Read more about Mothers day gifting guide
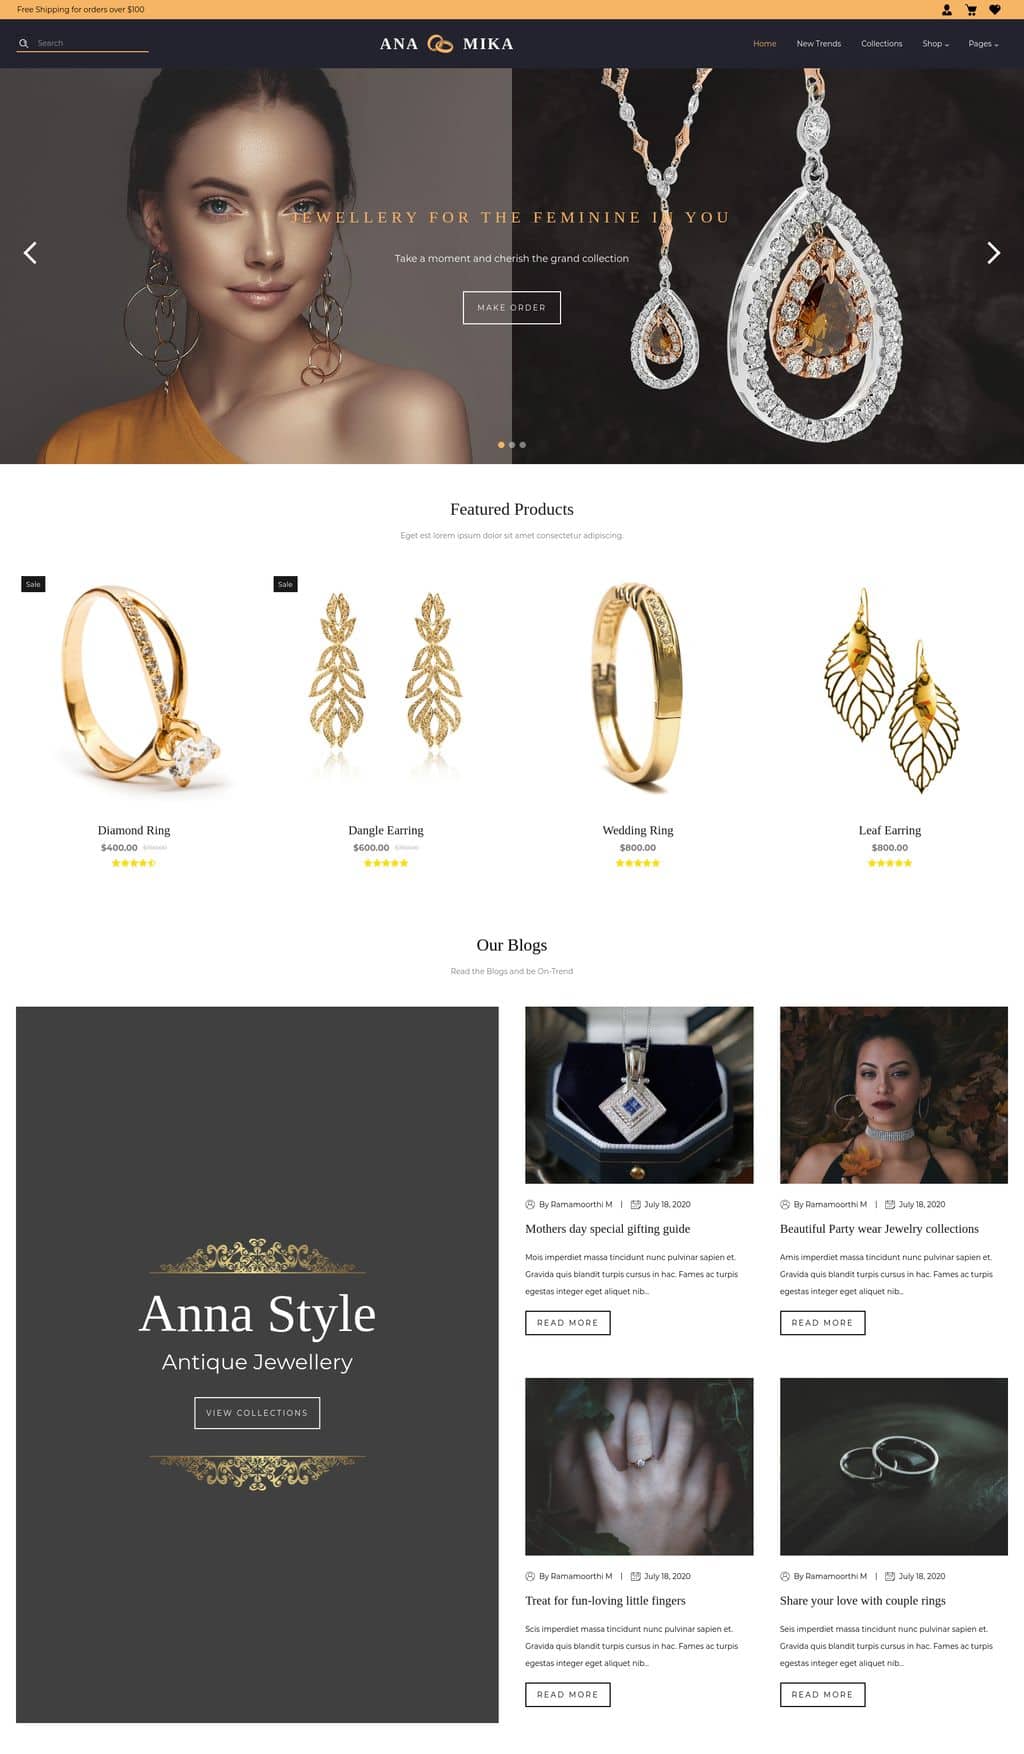Image resolution: width=1024 pixels, height=1754 pixels. (x=568, y=1323)
